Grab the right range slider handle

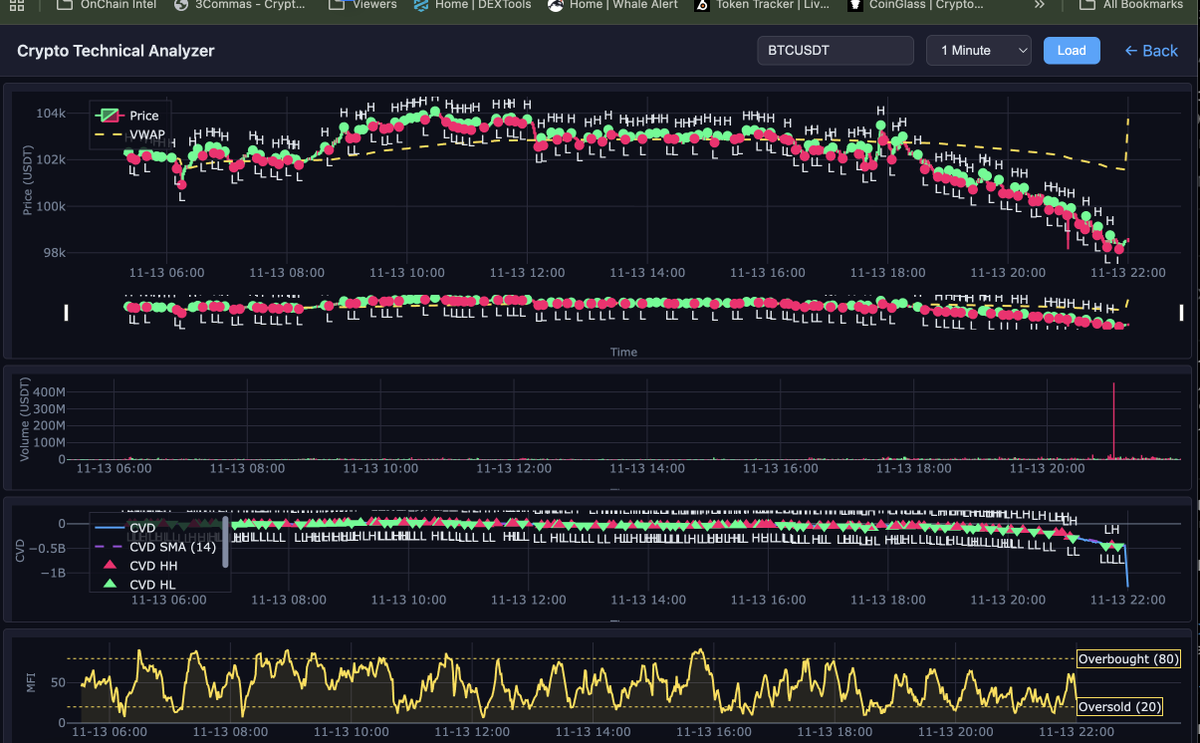click(x=1182, y=313)
